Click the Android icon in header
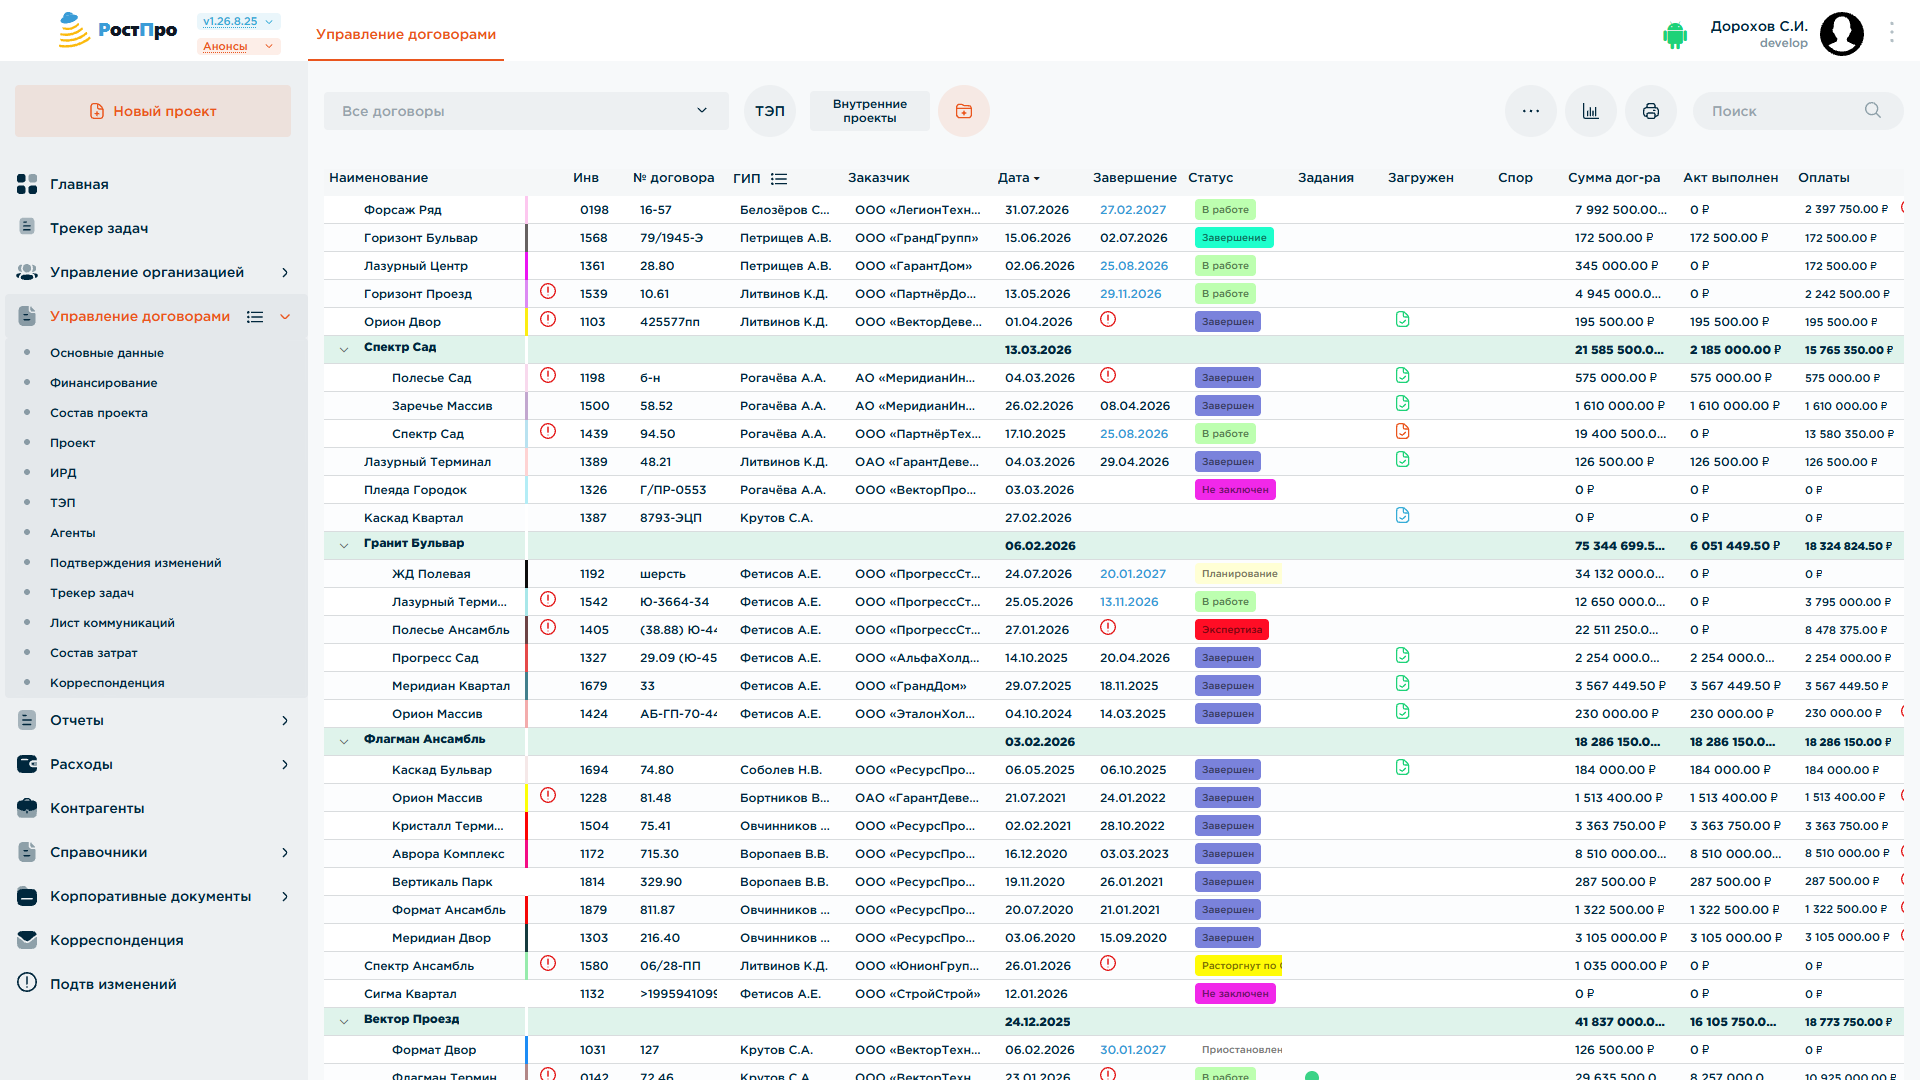Viewport: 1920px width, 1080px height. (x=1675, y=35)
